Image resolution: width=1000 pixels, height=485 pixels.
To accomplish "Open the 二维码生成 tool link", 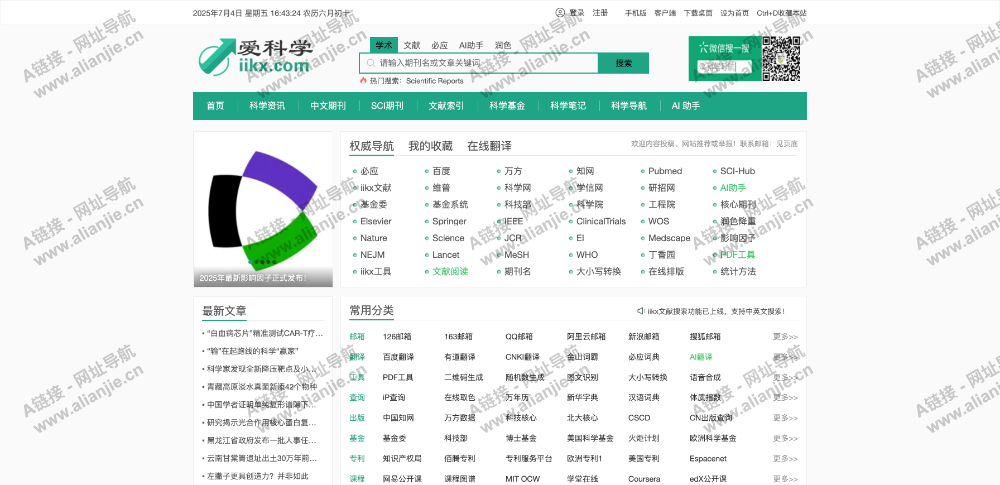I will [x=464, y=377].
